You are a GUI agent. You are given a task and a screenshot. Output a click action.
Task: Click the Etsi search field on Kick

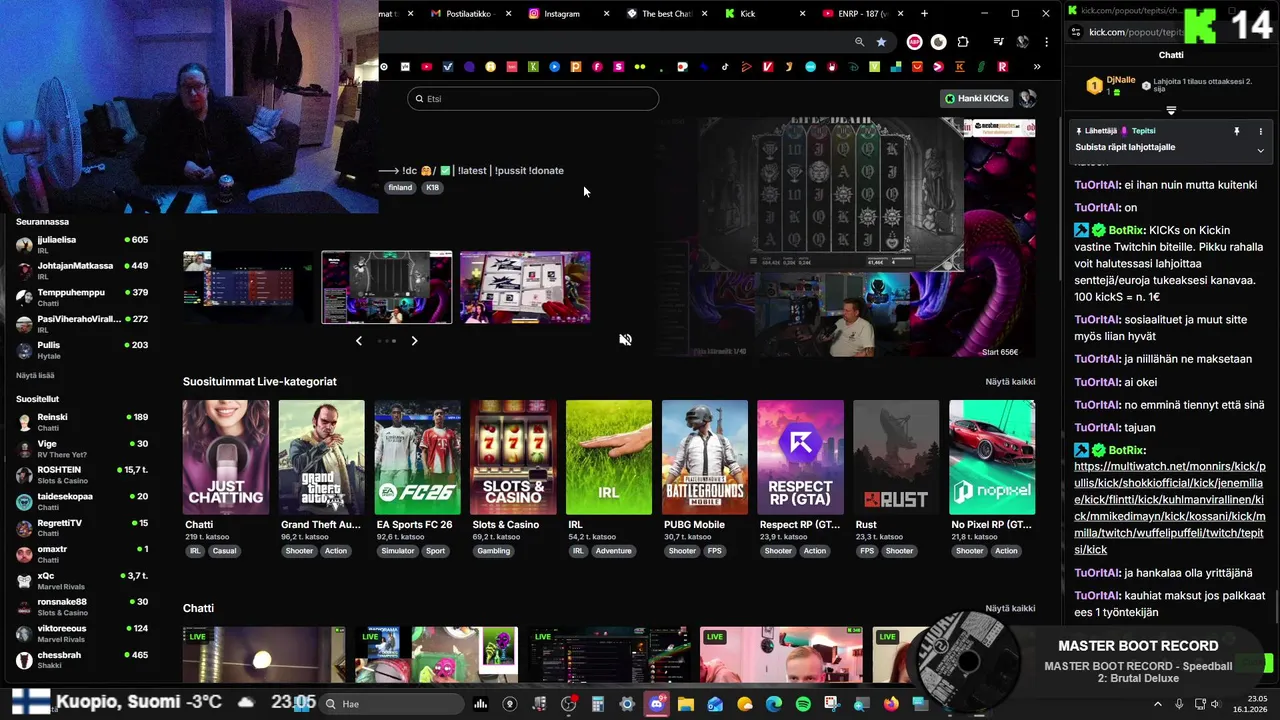pyautogui.click(x=533, y=99)
